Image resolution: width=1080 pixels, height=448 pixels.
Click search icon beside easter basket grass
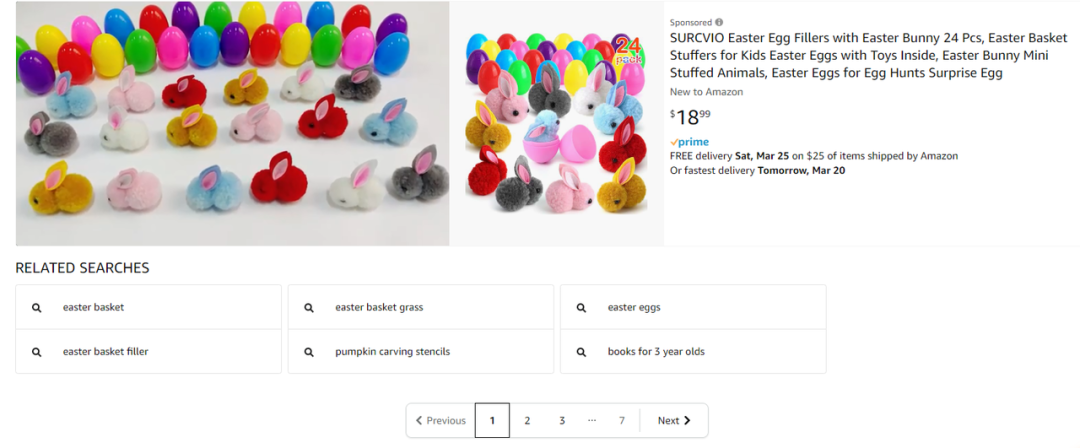tap(309, 308)
